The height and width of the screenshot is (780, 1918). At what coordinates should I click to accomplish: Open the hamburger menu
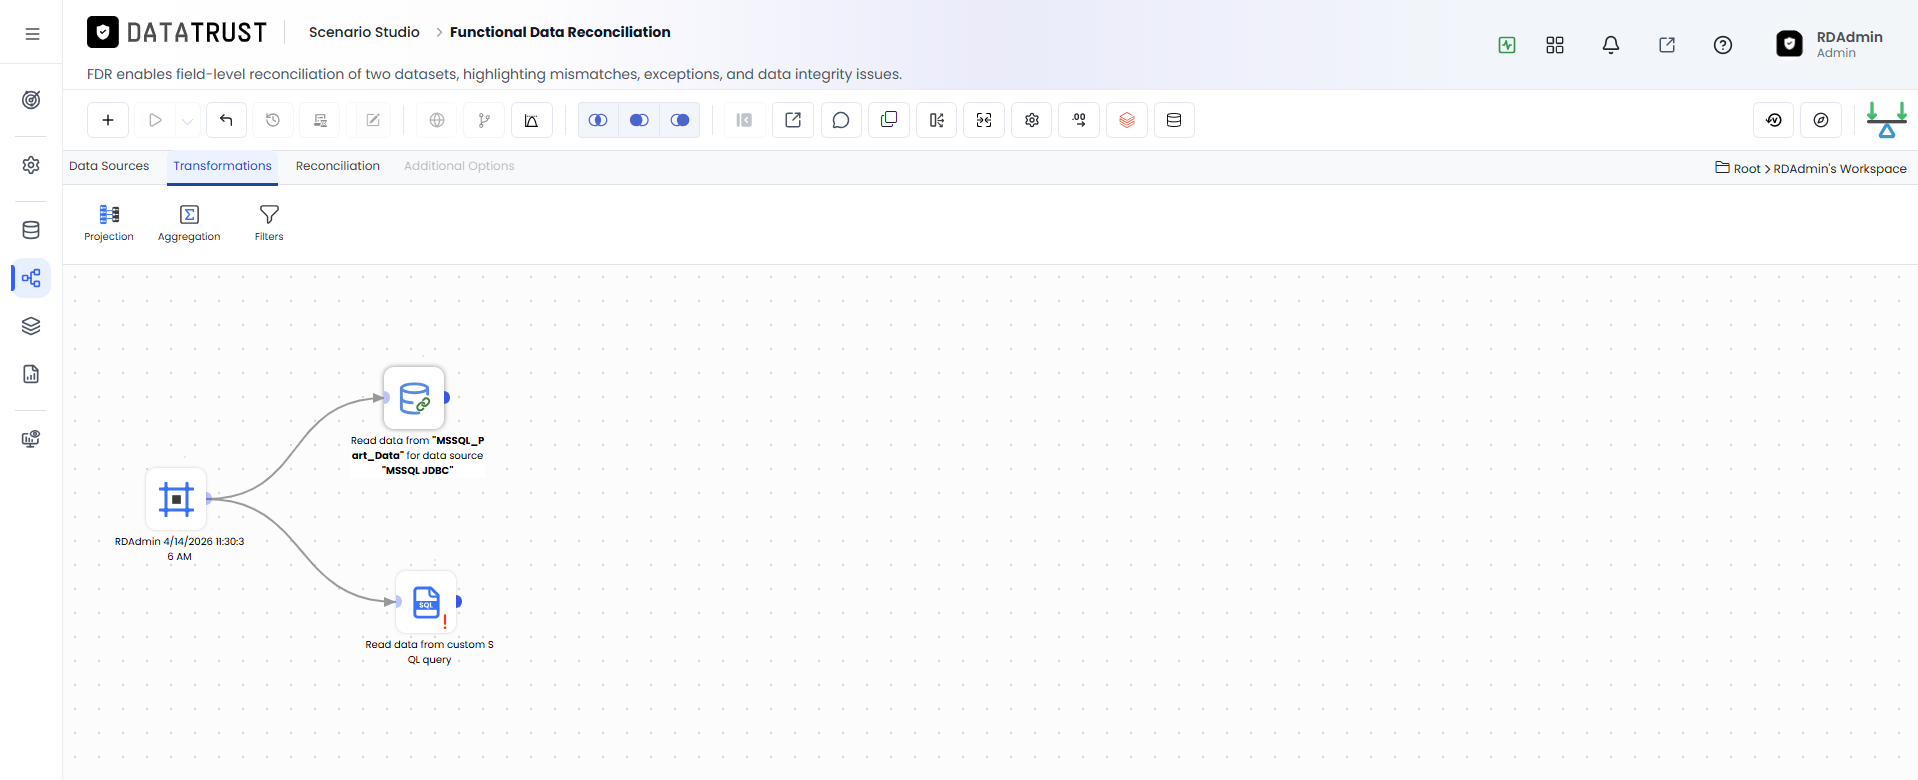[x=32, y=33]
